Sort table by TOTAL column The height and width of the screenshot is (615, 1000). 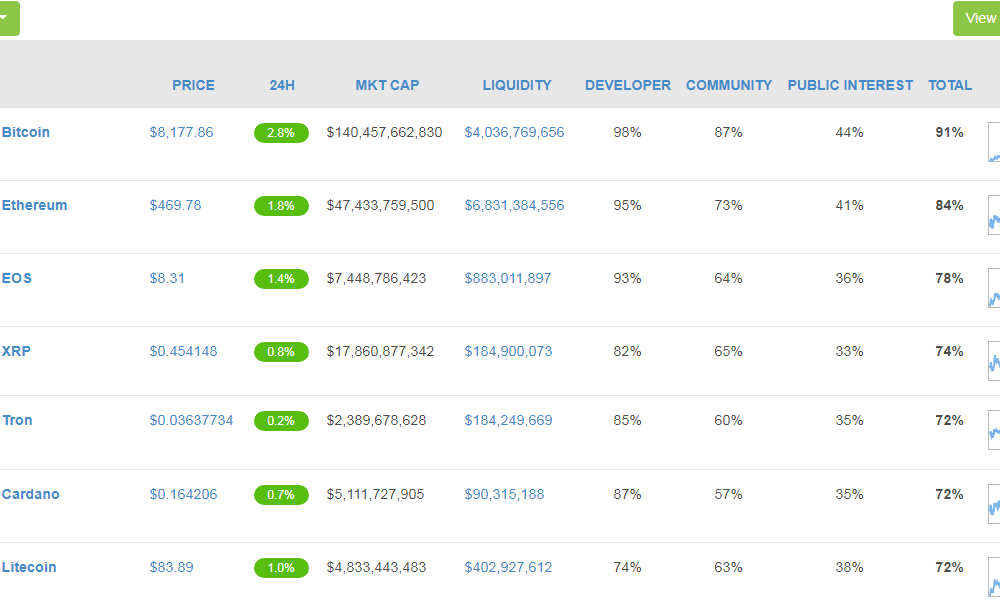point(950,85)
